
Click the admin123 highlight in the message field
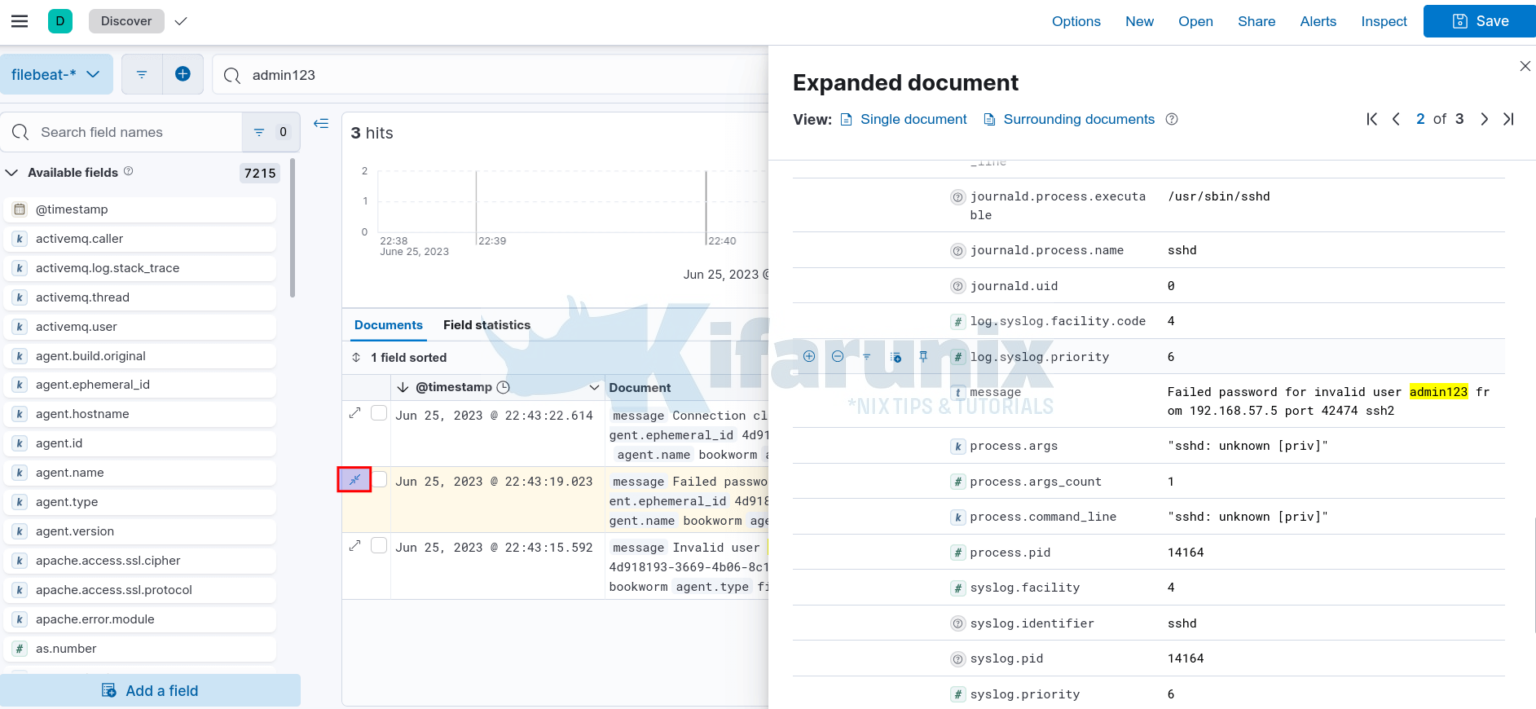click(x=1439, y=391)
